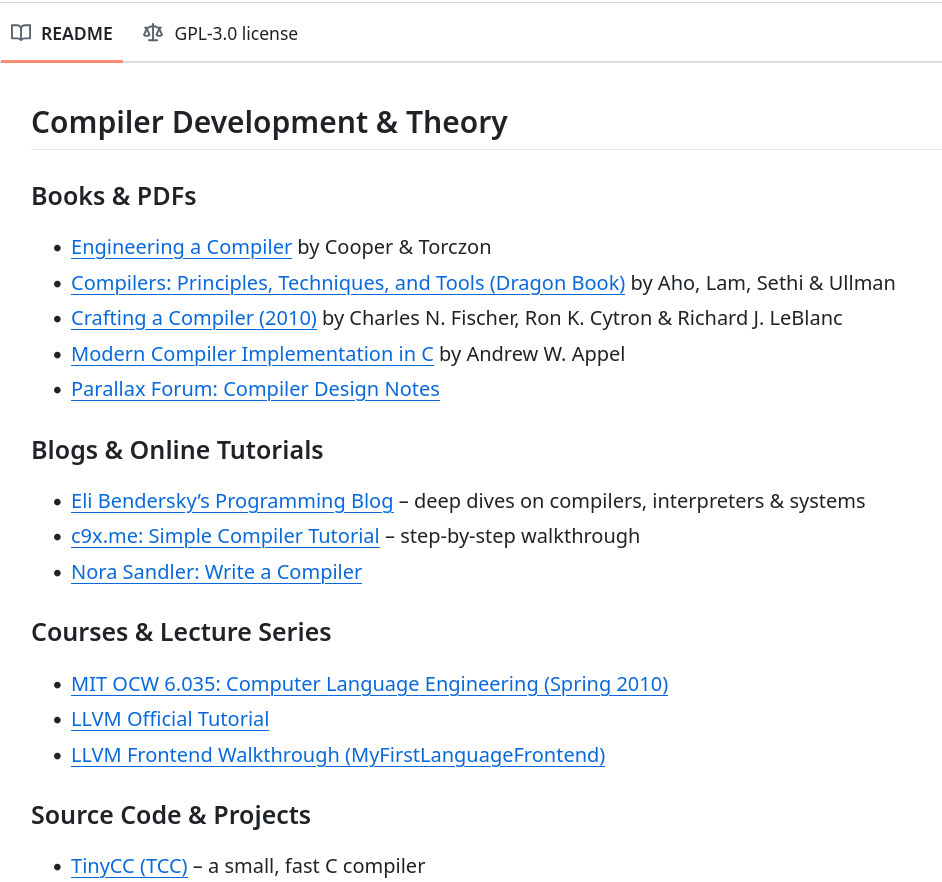
Task: Click the Books & PDFs heading
Action: point(114,196)
